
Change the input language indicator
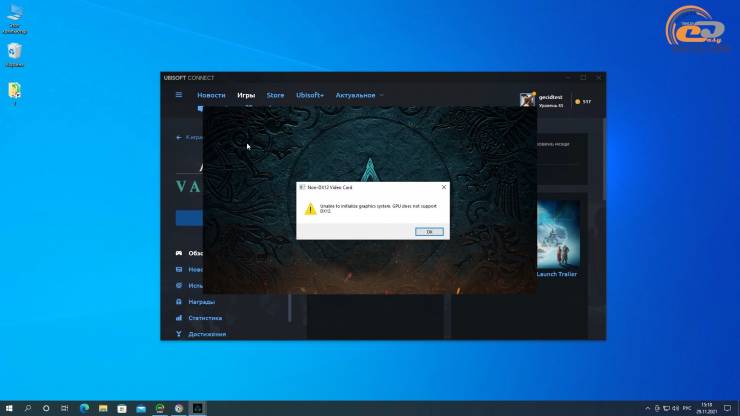687,408
